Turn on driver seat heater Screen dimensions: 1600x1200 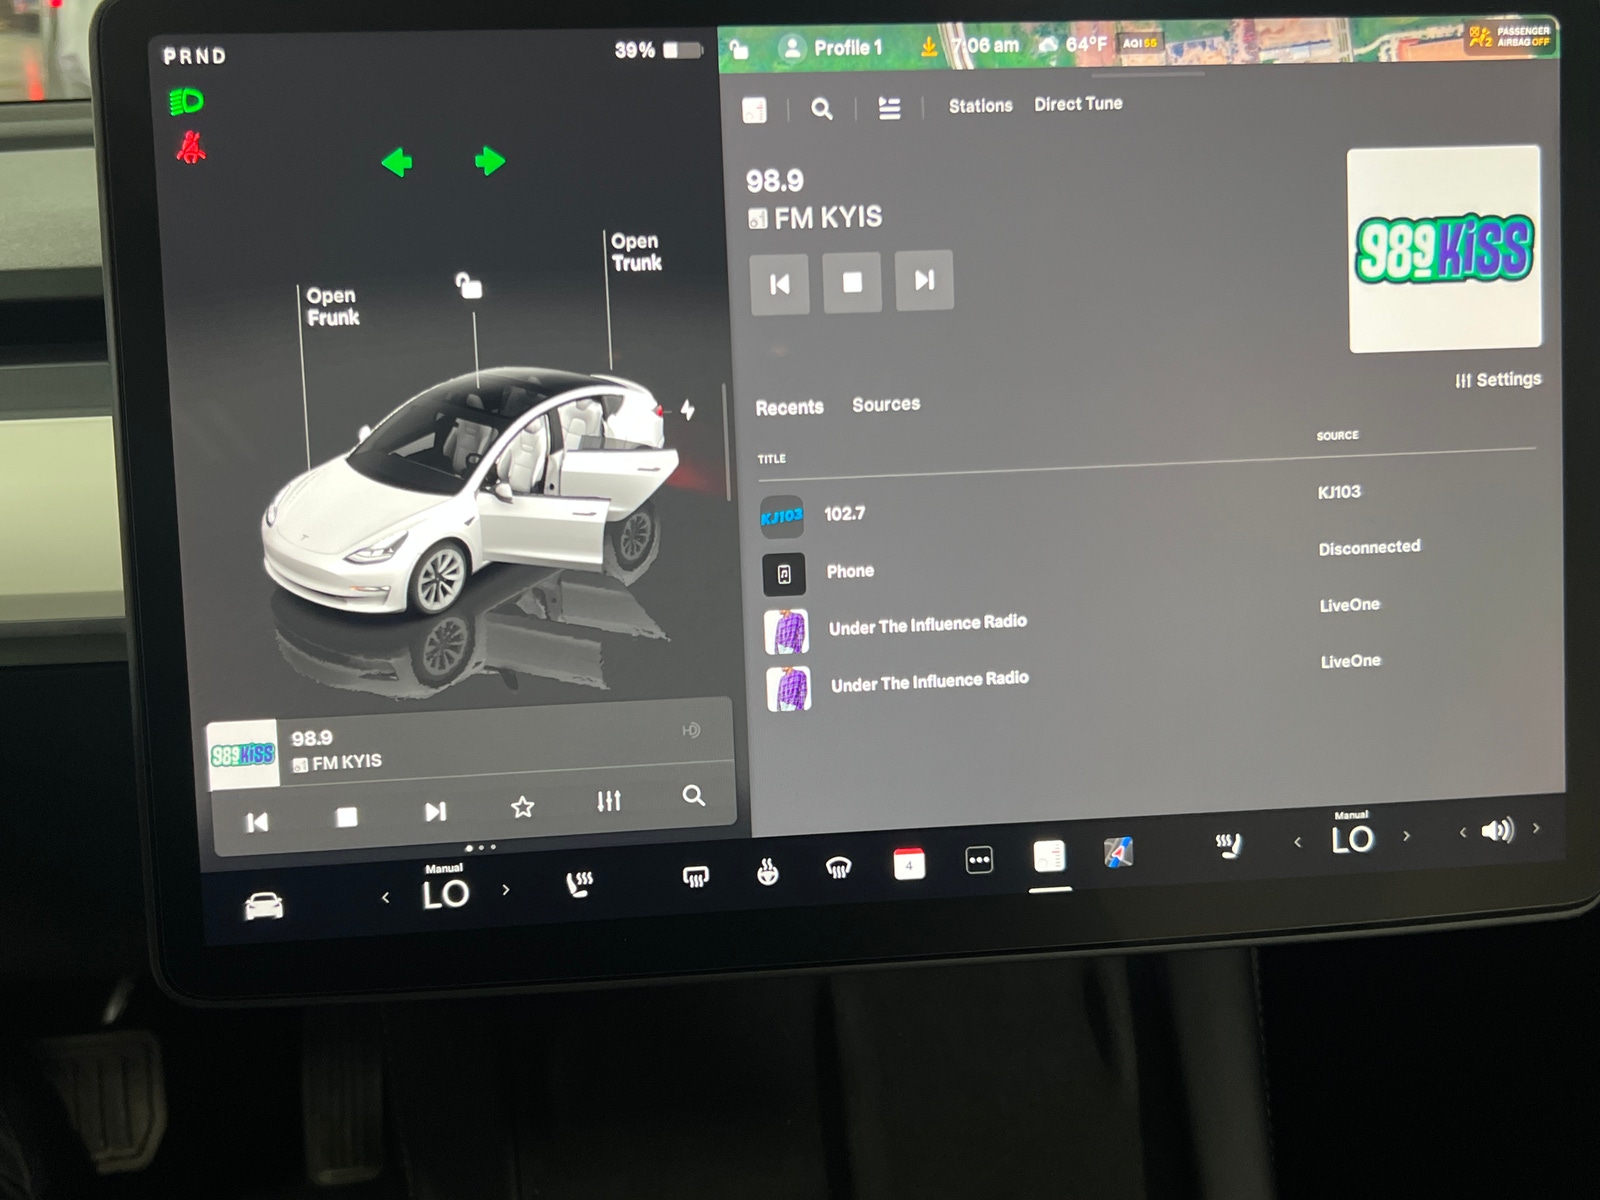click(x=579, y=882)
